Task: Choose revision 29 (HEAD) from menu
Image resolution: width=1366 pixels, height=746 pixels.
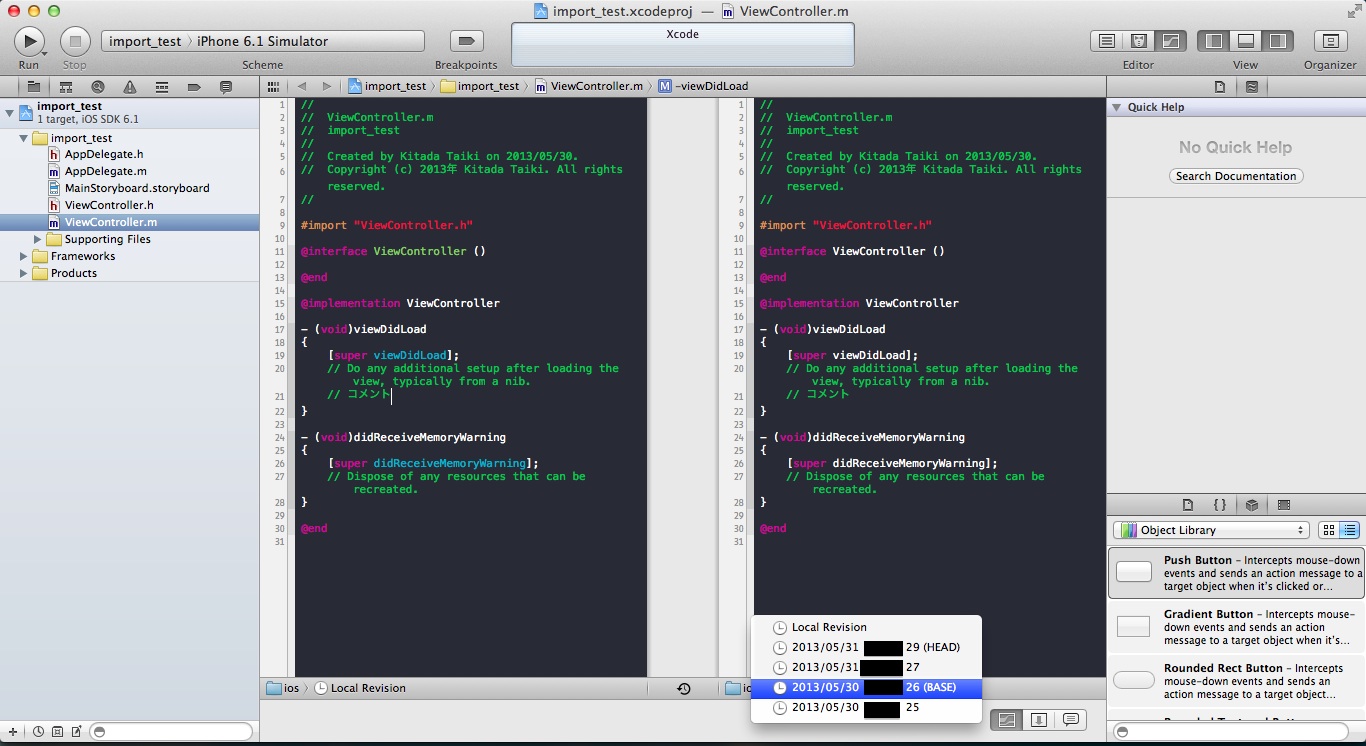Action: tap(866, 647)
